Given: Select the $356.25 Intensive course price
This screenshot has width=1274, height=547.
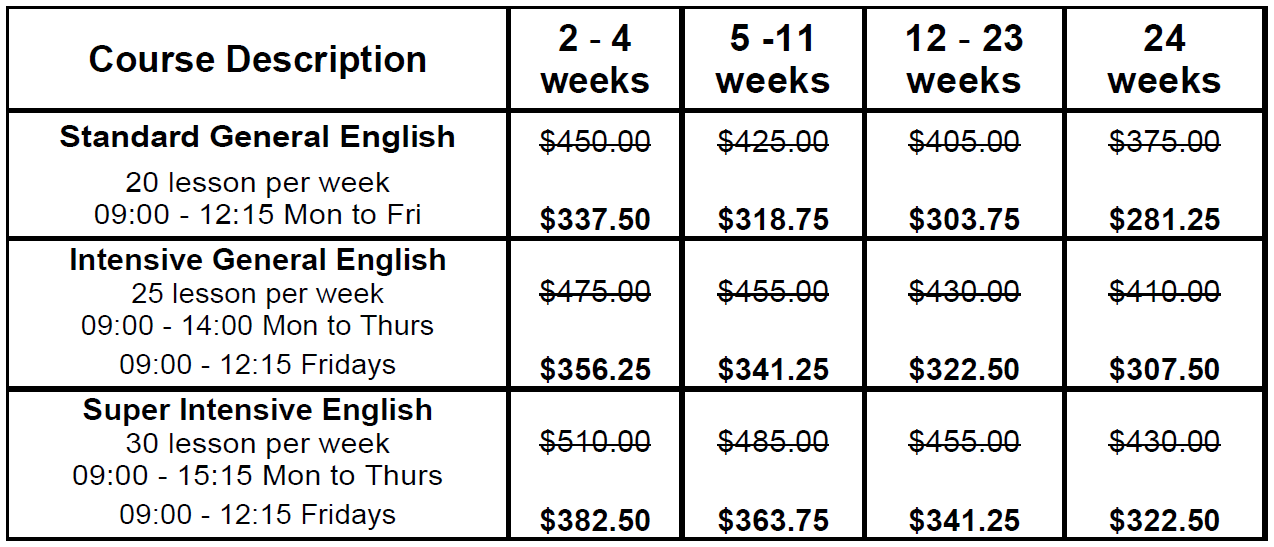Looking at the screenshot, I should (x=595, y=369).
